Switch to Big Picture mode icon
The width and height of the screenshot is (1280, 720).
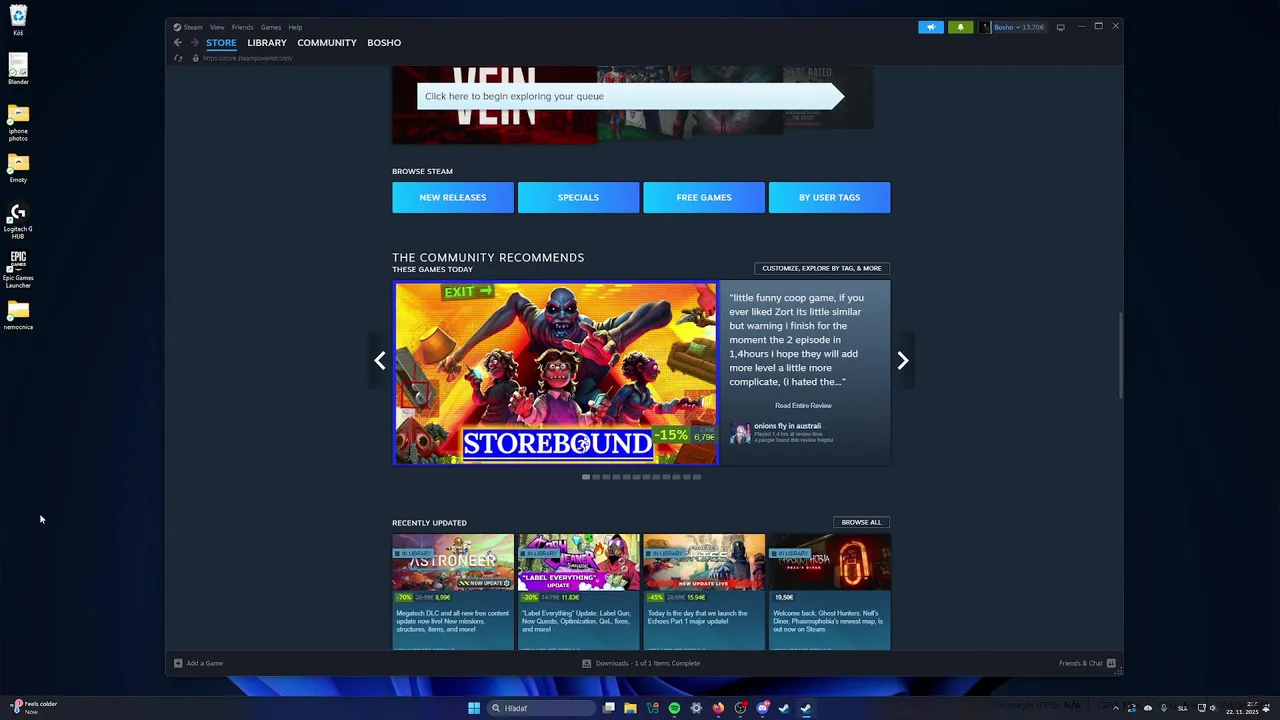pos(1061,27)
